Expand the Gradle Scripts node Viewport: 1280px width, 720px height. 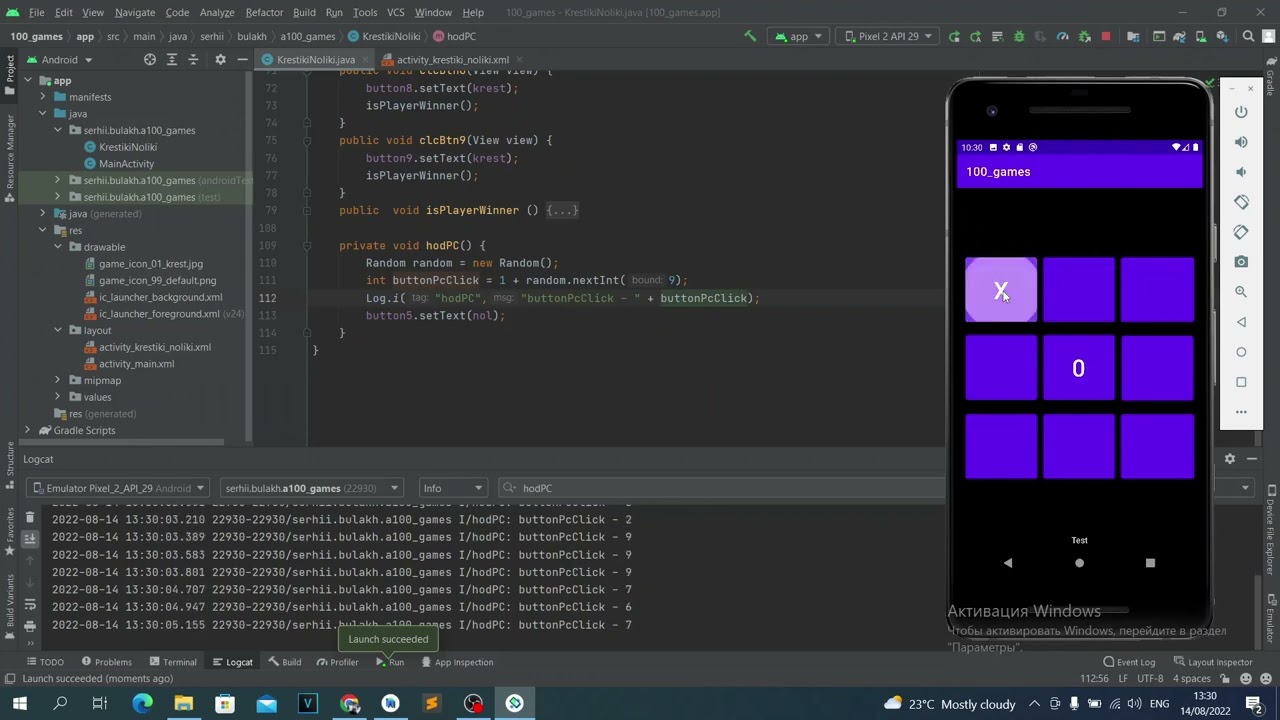point(28,430)
